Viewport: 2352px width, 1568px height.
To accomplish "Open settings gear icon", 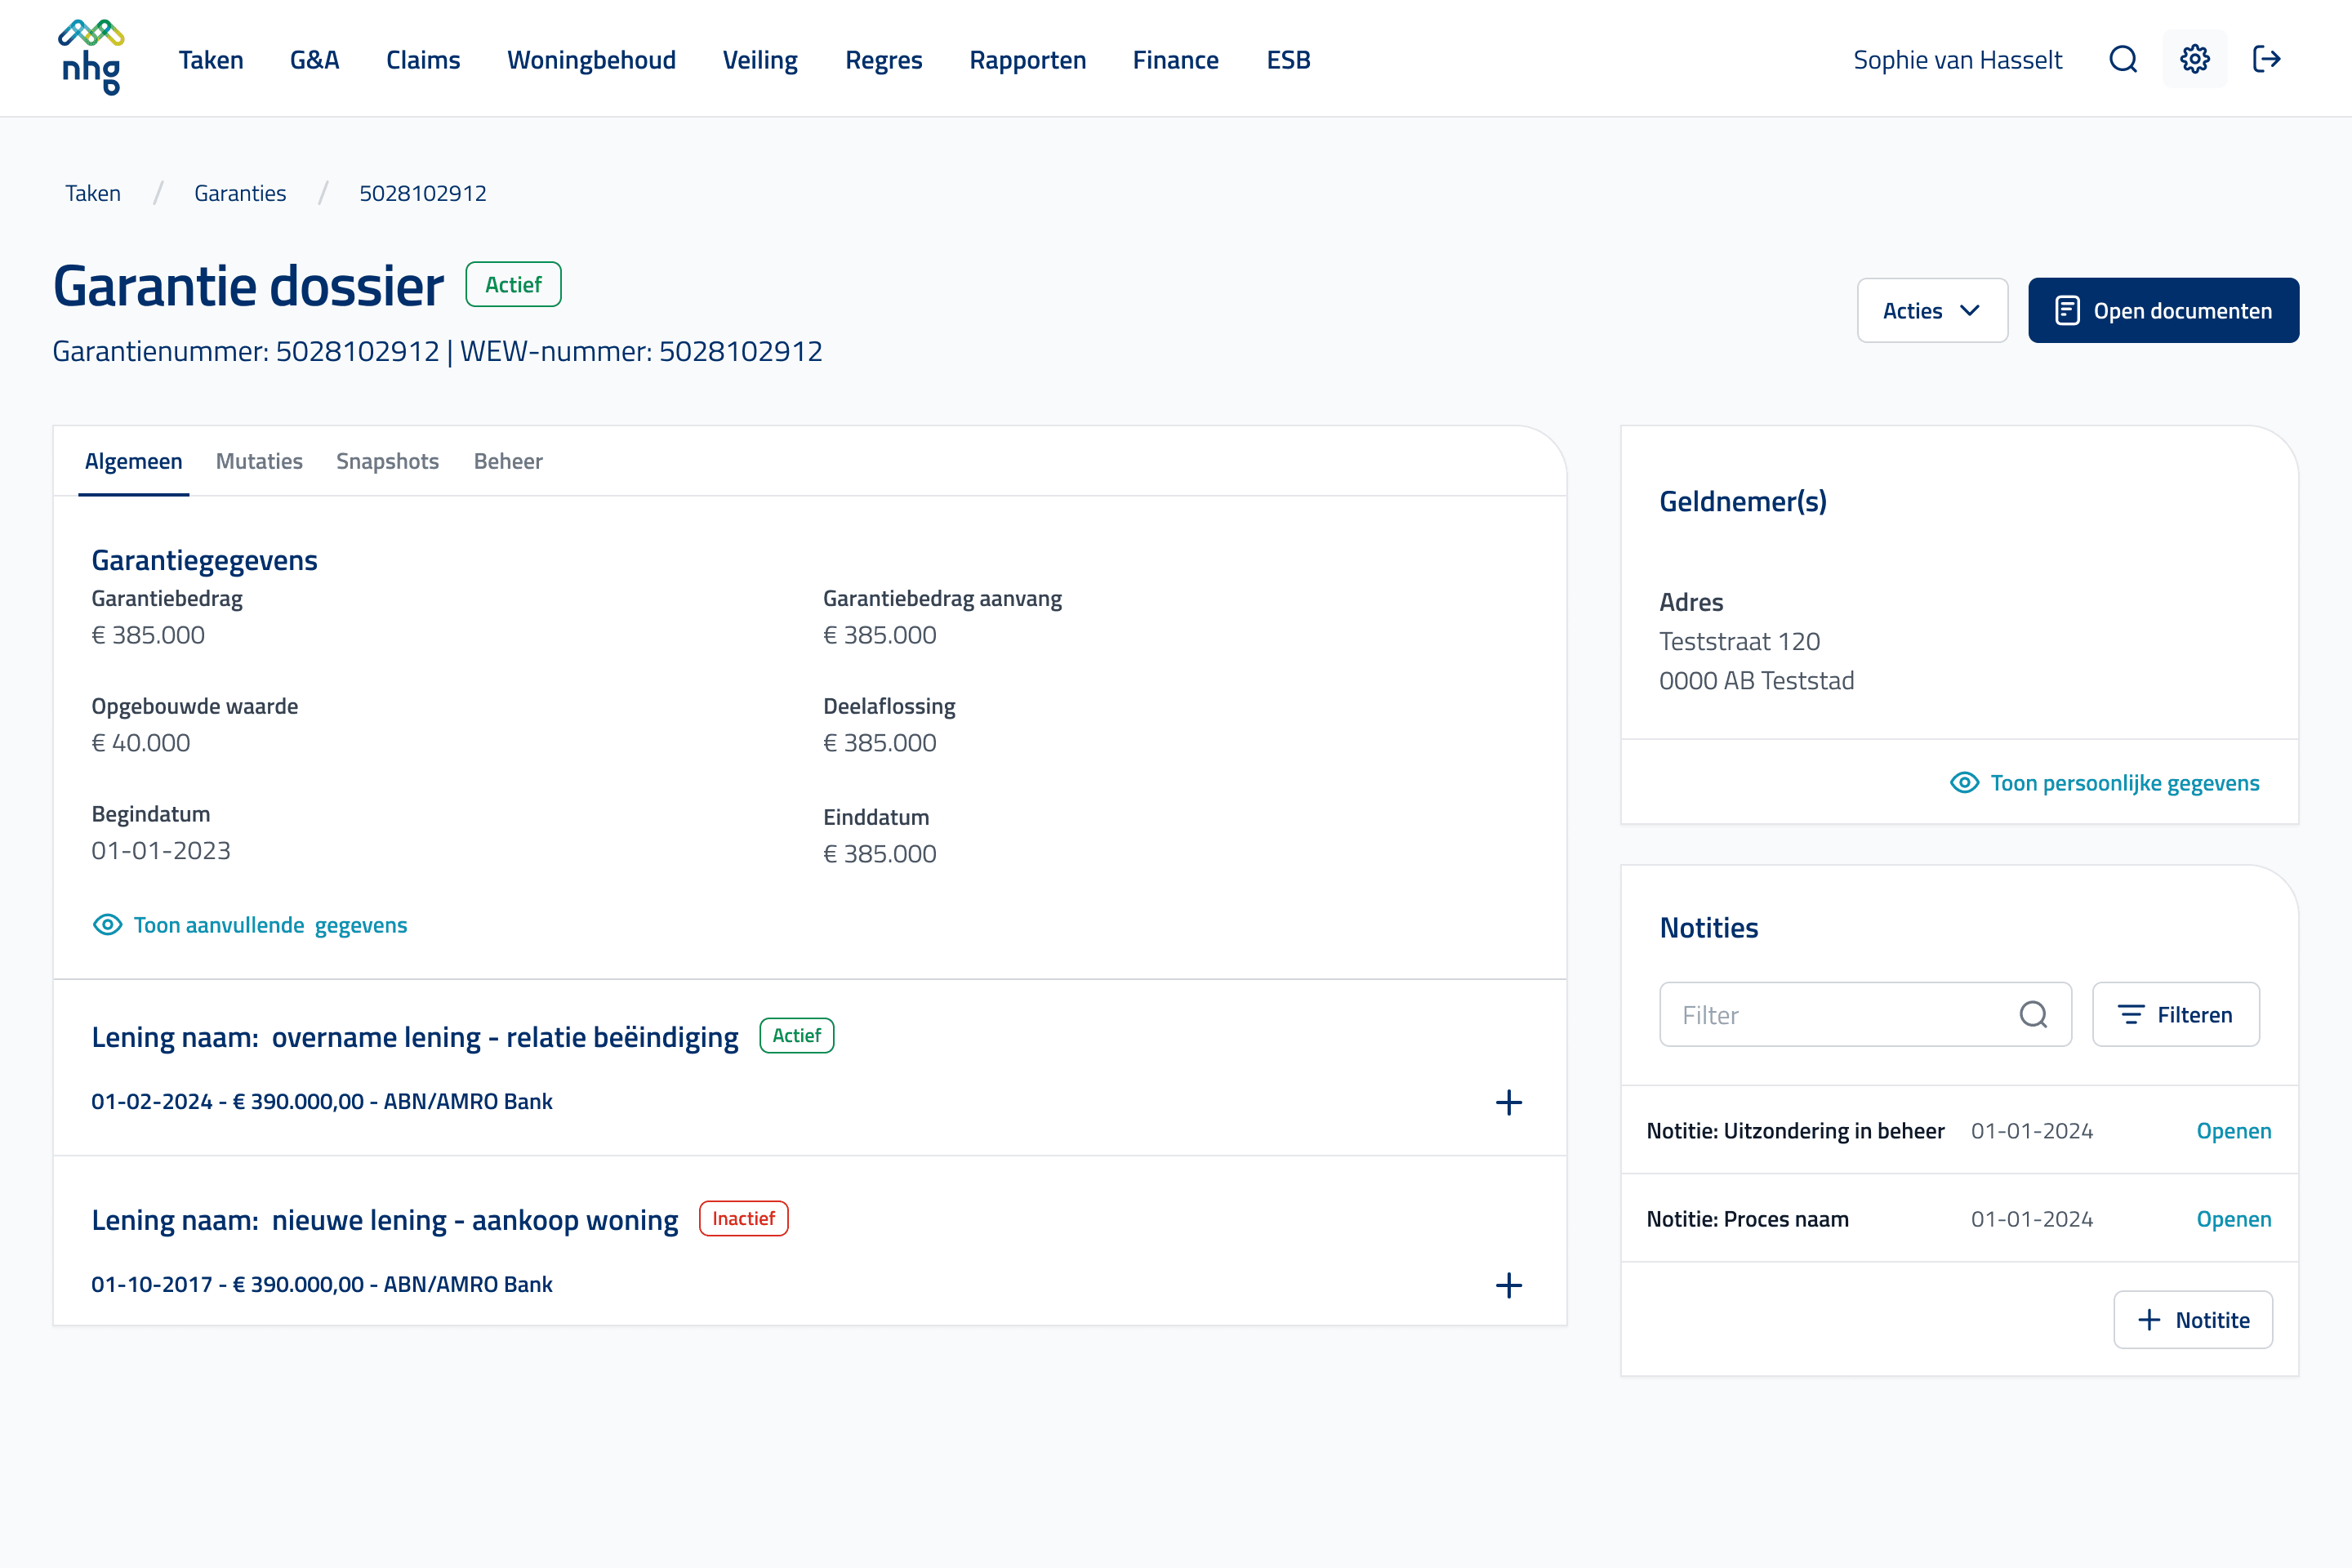I will tap(2194, 59).
